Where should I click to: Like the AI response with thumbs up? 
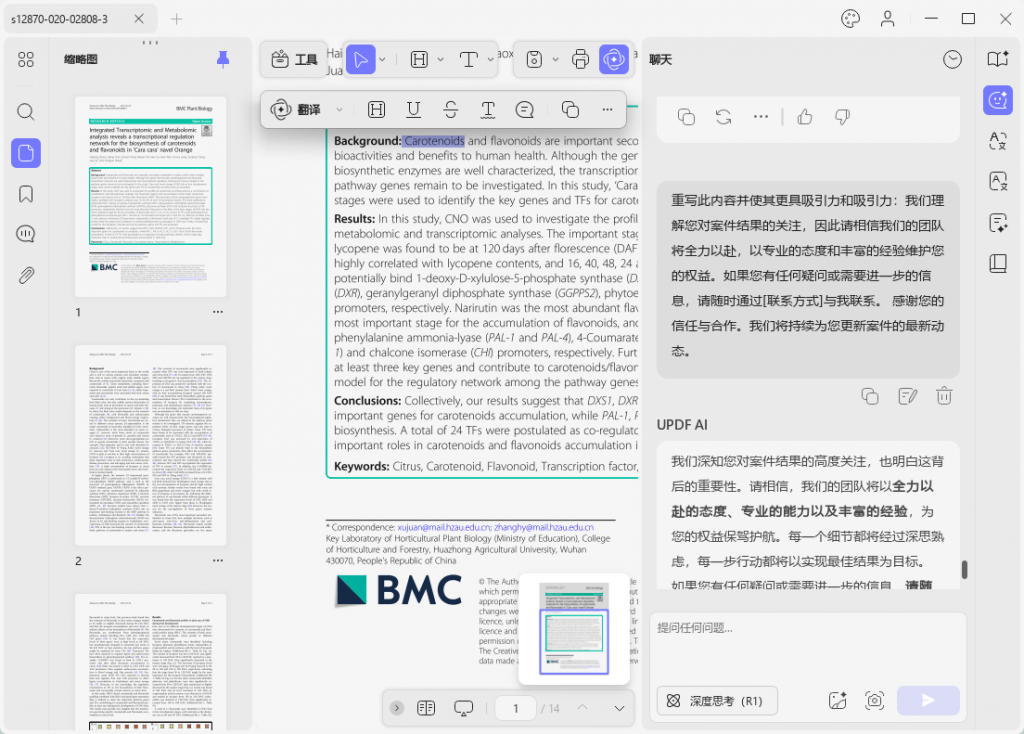[x=805, y=117]
